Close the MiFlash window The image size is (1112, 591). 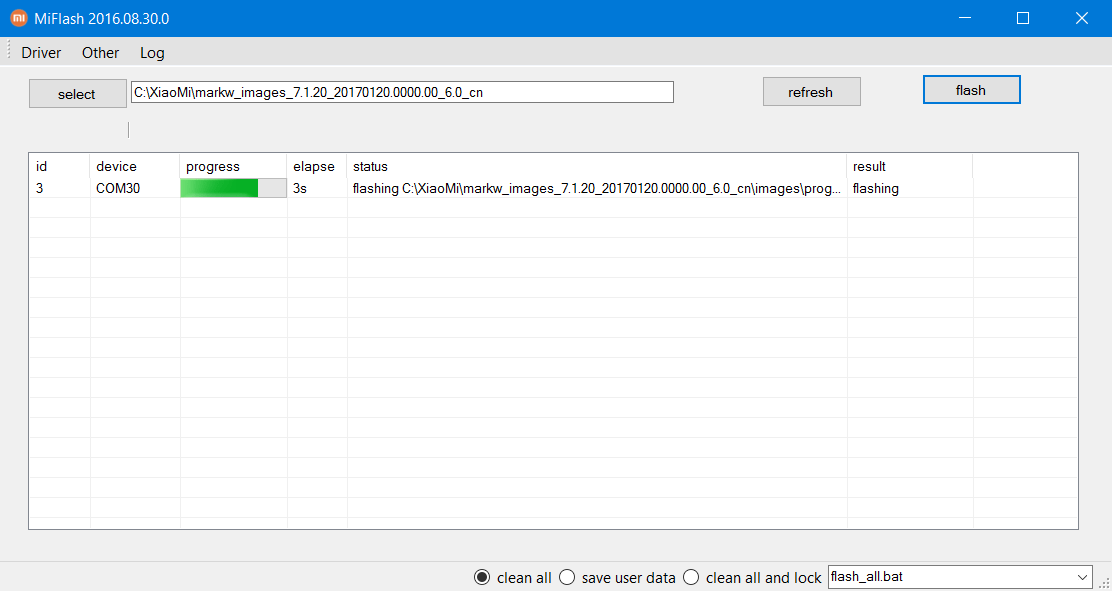pos(1082,18)
